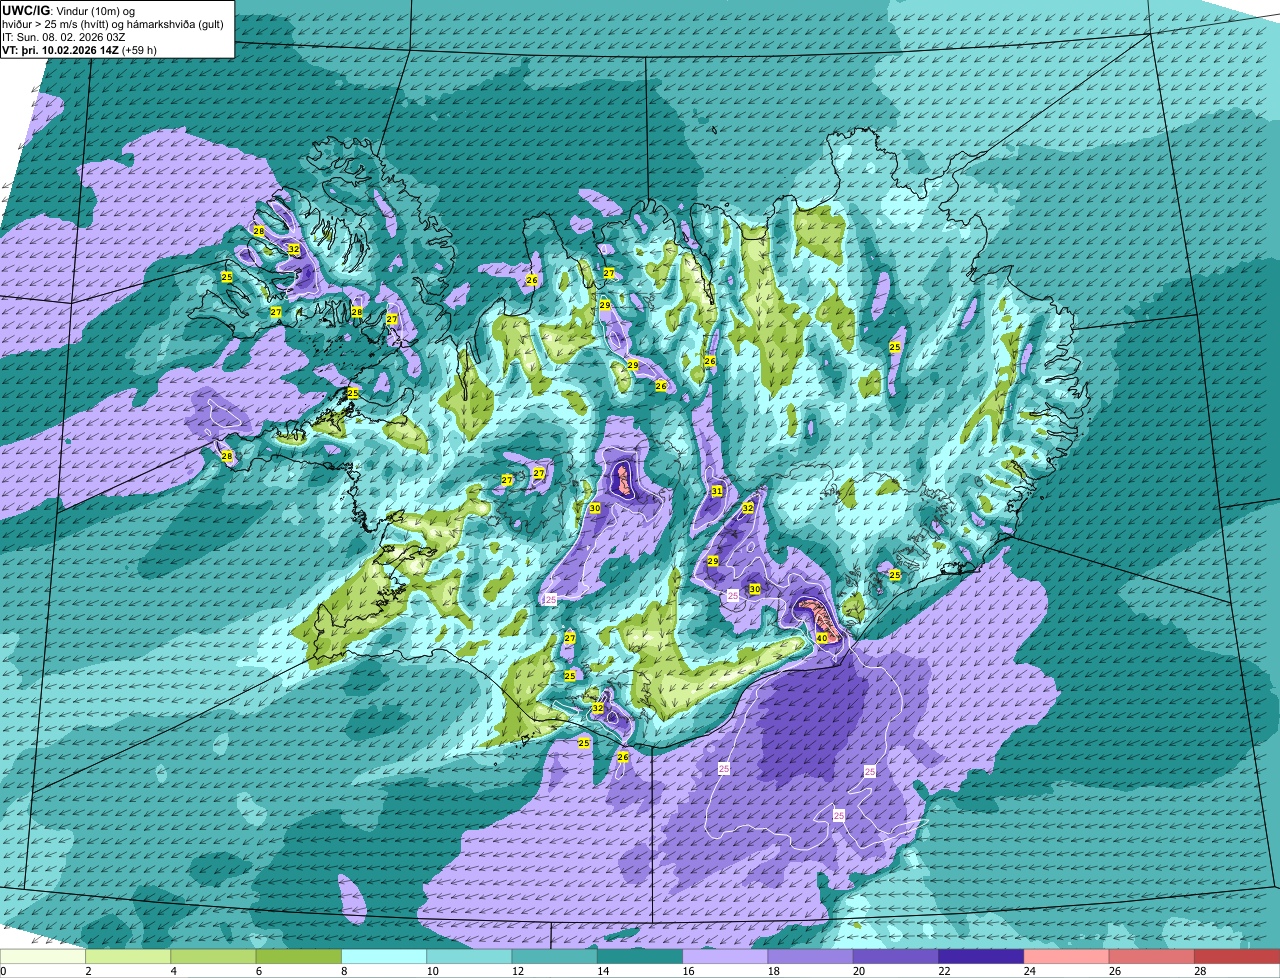Click the 24–26 m/s pink legend swatch
Image resolution: width=1280 pixels, height=978 pixels.
click(x=1067, y=957)
